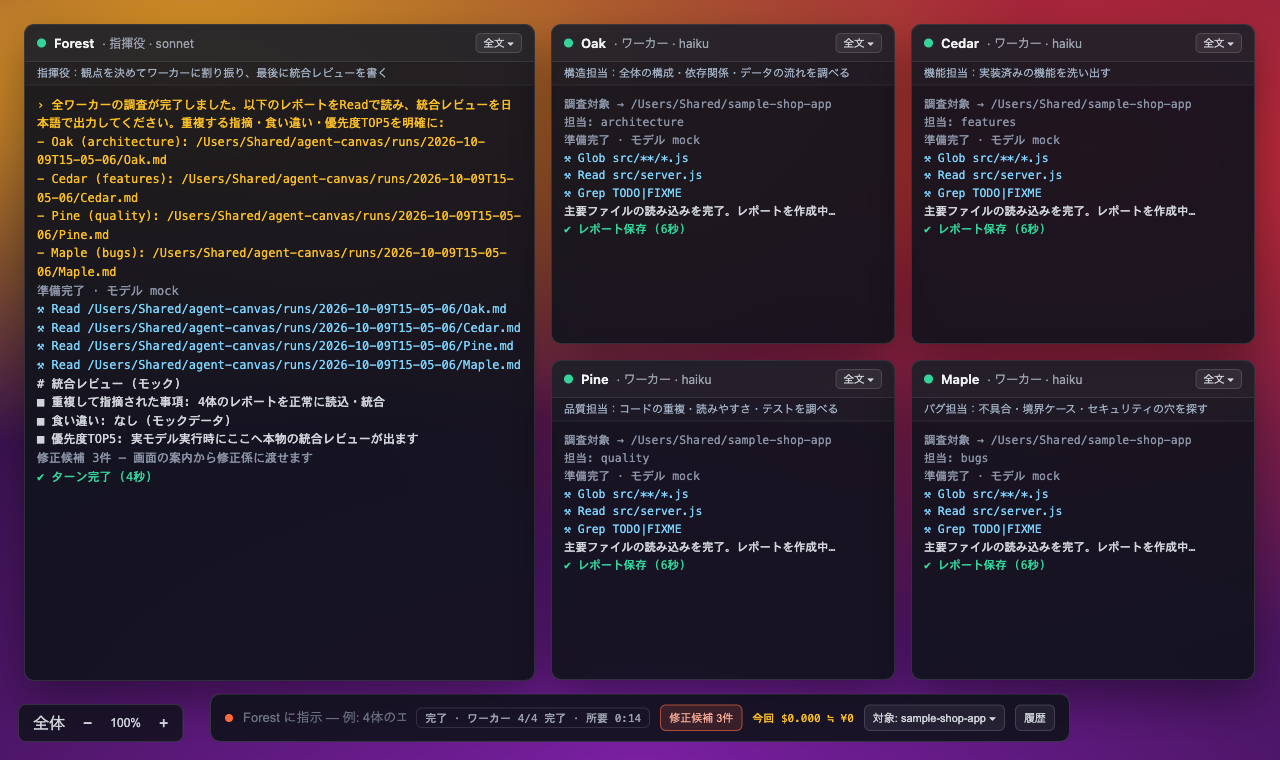The width and height of the screenshot is (1280, 760).
Task: Click Oak's Glob src/**/*.js line
Action: click(x=626, y=158)
